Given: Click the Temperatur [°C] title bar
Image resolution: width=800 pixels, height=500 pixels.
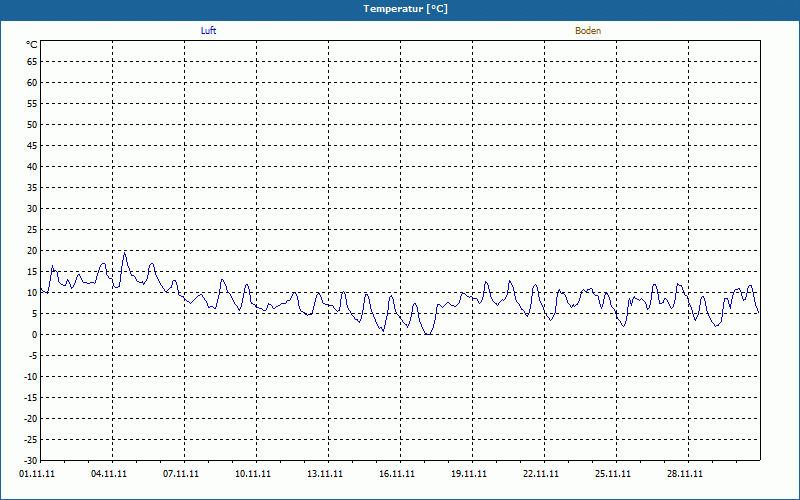Looking at the screenshot, I should pos(400,9).
